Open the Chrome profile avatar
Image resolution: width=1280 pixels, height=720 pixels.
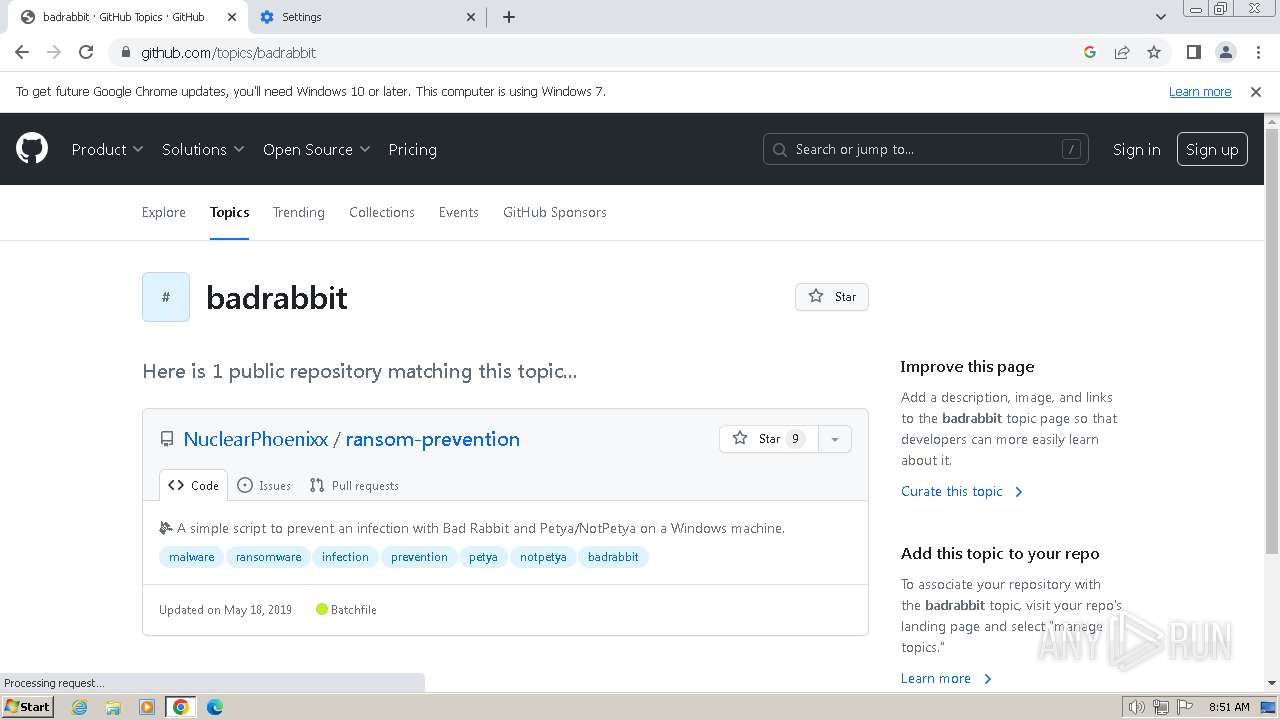point(1225,52)
